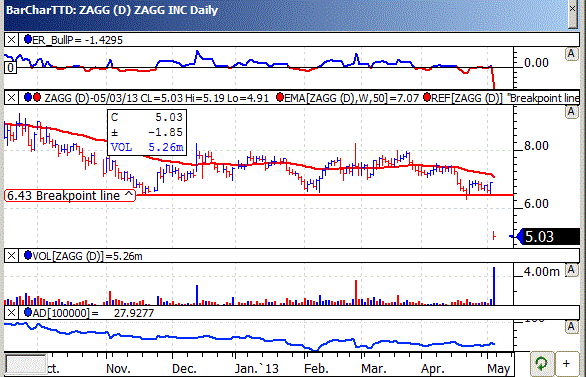
Task: Click the blue dot before ZAGG (D)
Action: click(x=28, y=98)
